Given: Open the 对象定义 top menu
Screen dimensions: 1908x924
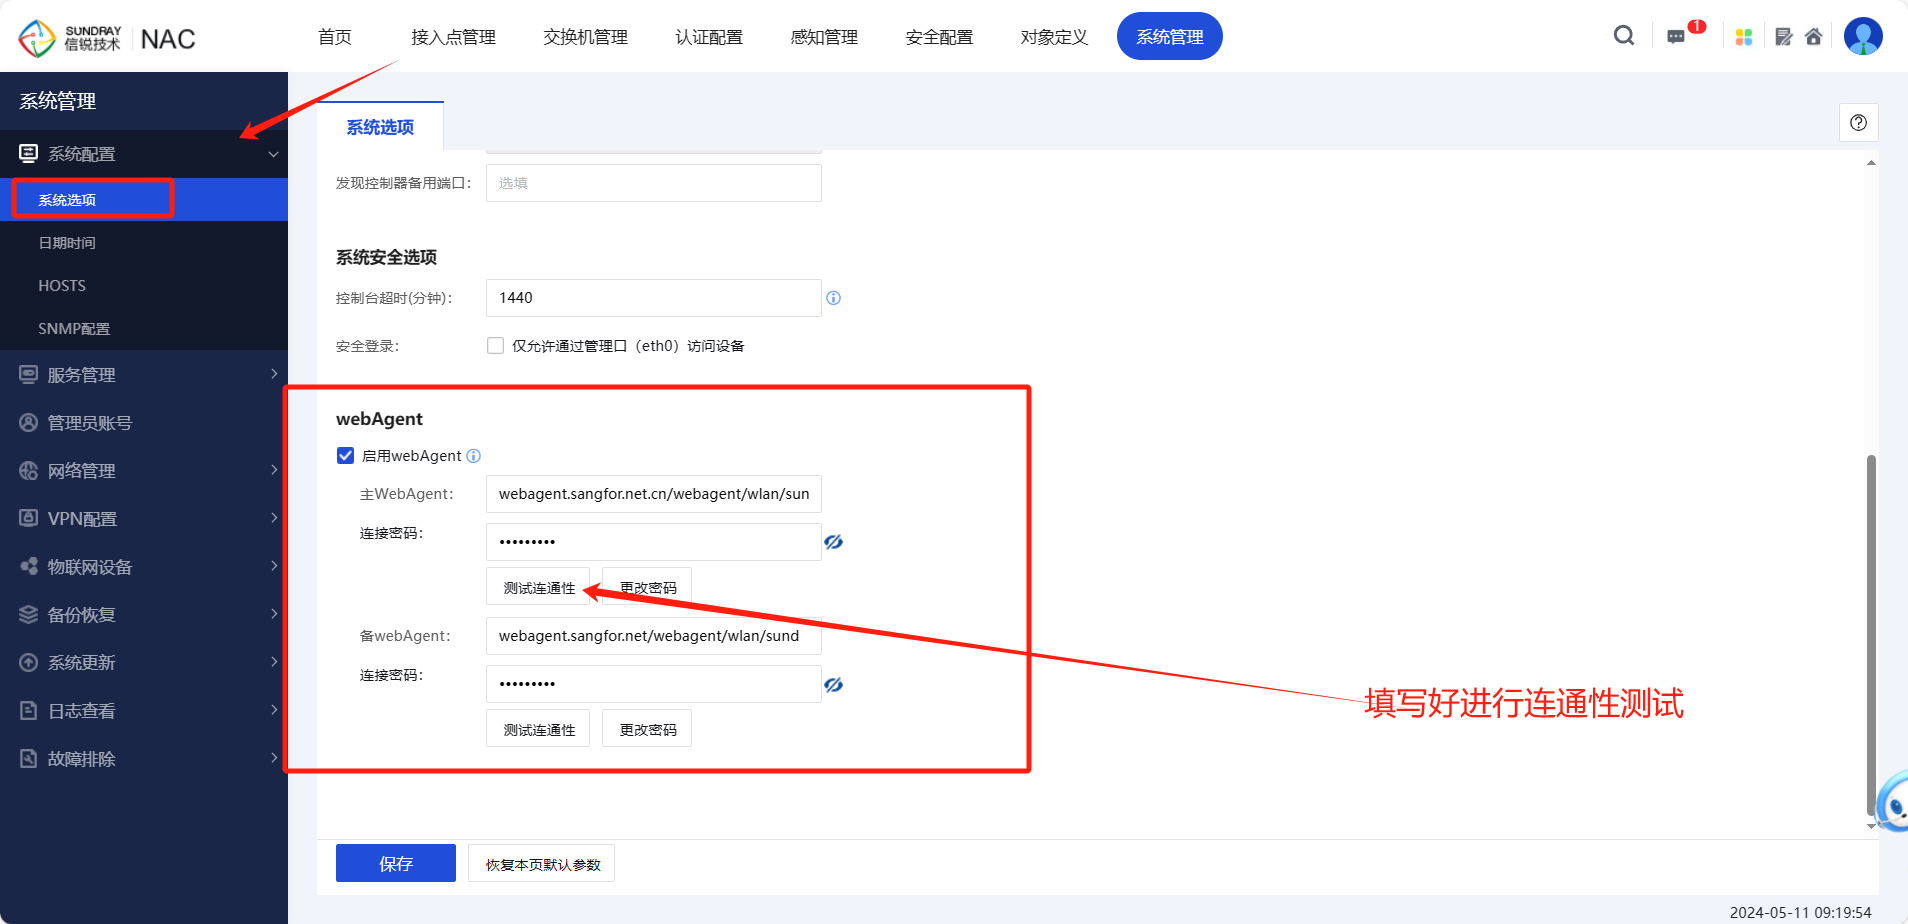Looking at the screenshot, I should pos(1054,37).
